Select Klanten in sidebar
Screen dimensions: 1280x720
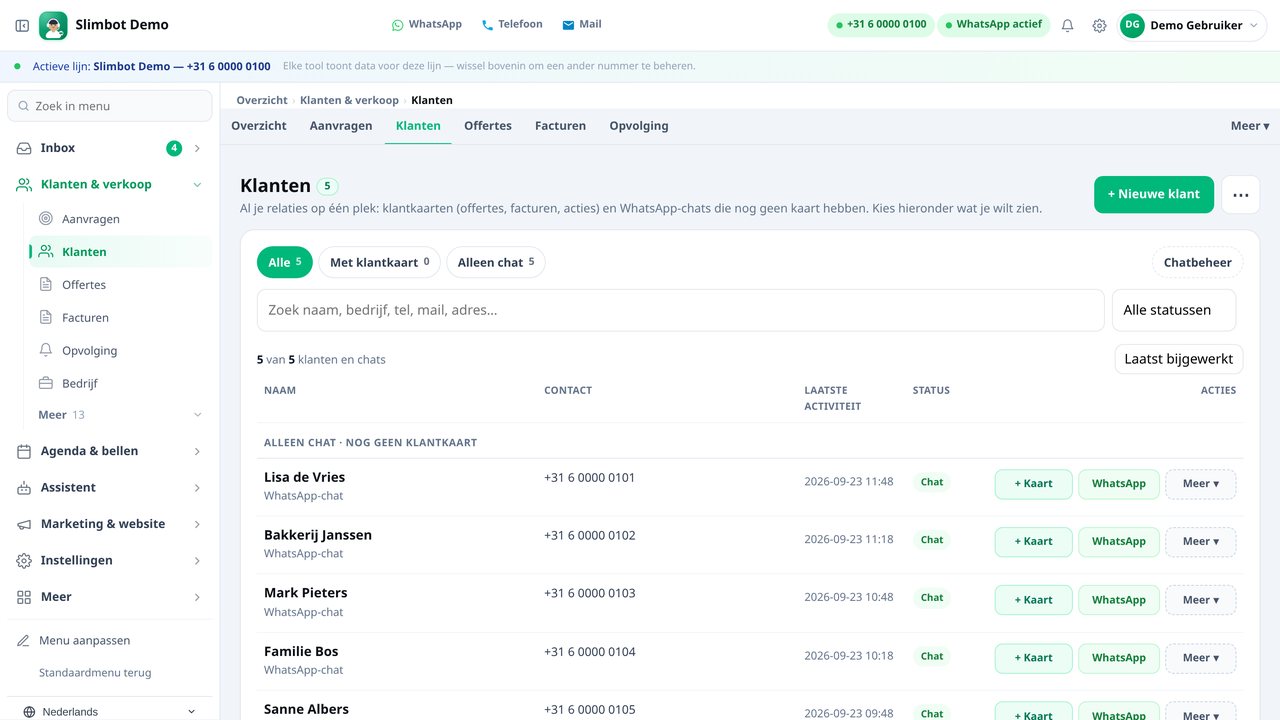(x=120, y=252)
